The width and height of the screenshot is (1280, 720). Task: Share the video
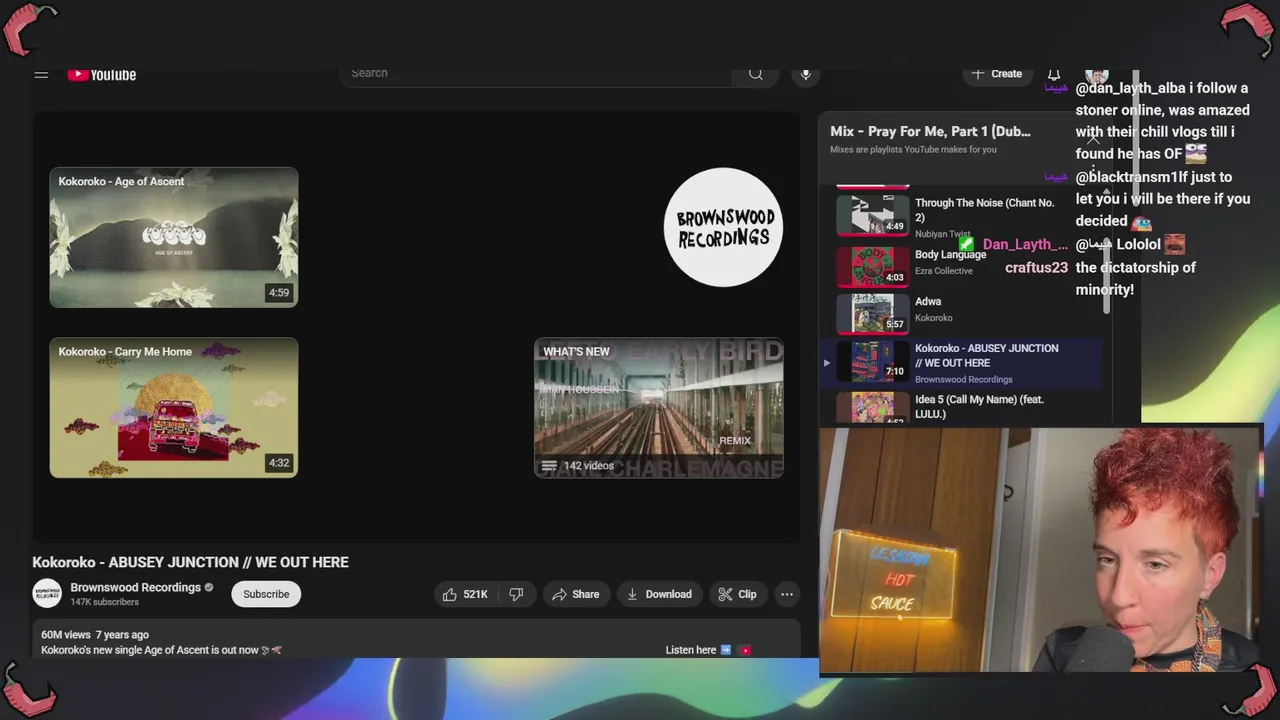coord(576,594)
